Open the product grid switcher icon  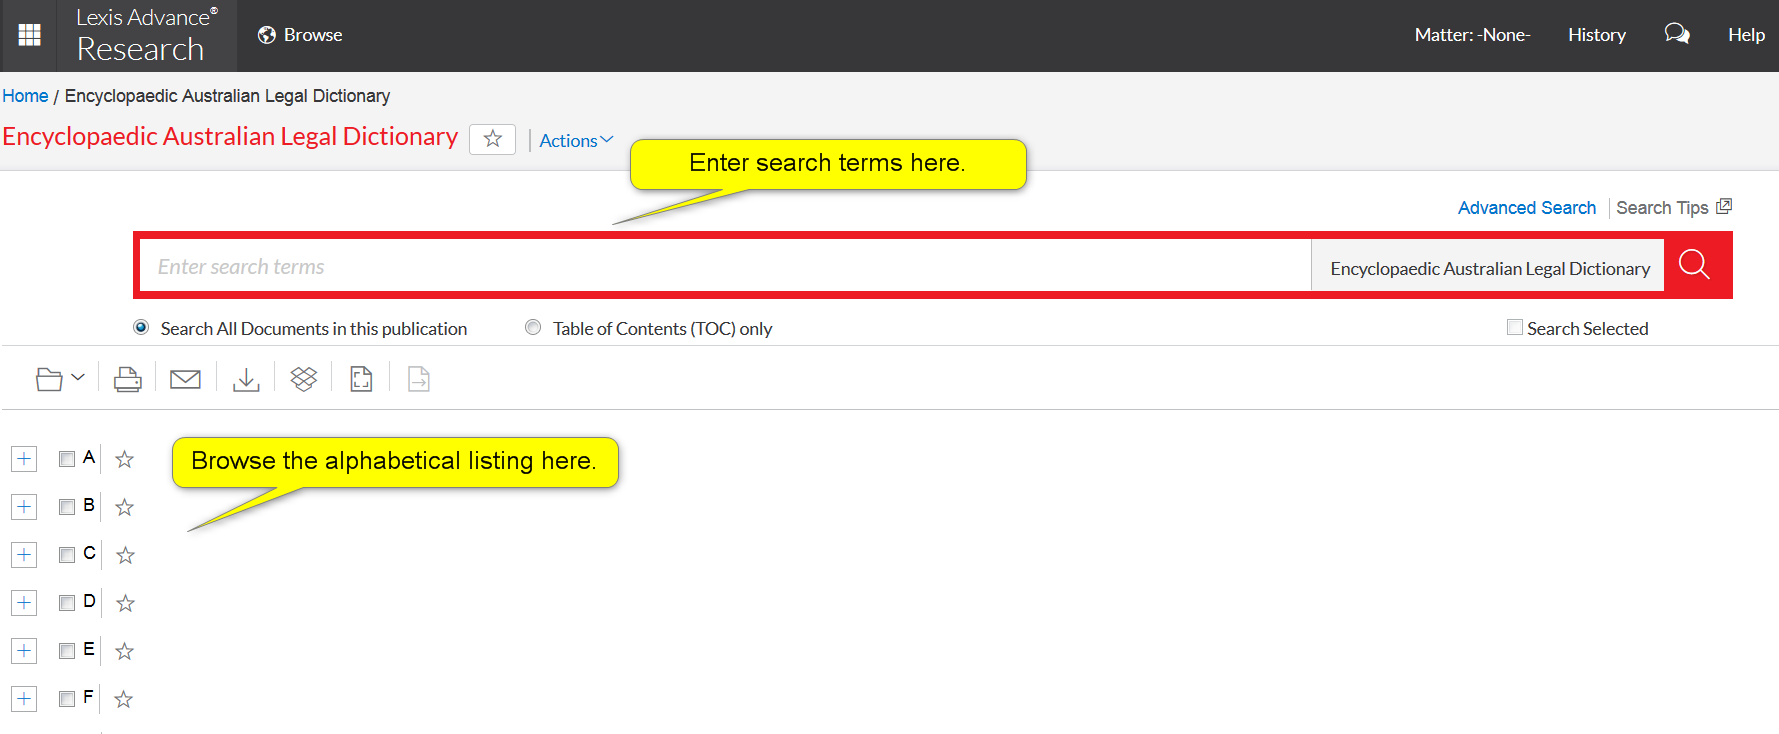30,35
